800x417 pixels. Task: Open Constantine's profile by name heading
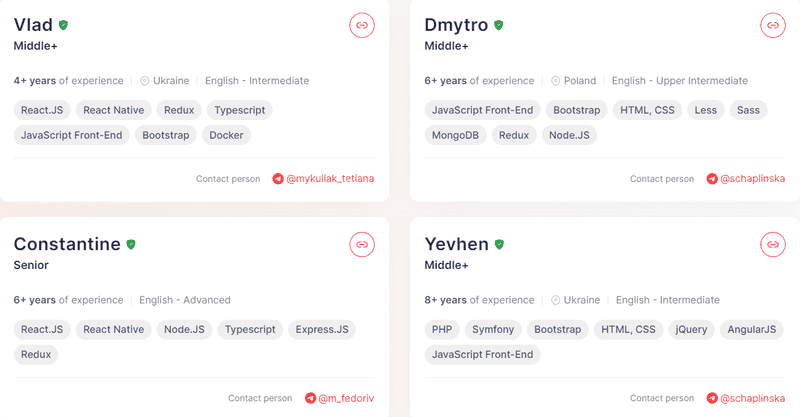67,244
